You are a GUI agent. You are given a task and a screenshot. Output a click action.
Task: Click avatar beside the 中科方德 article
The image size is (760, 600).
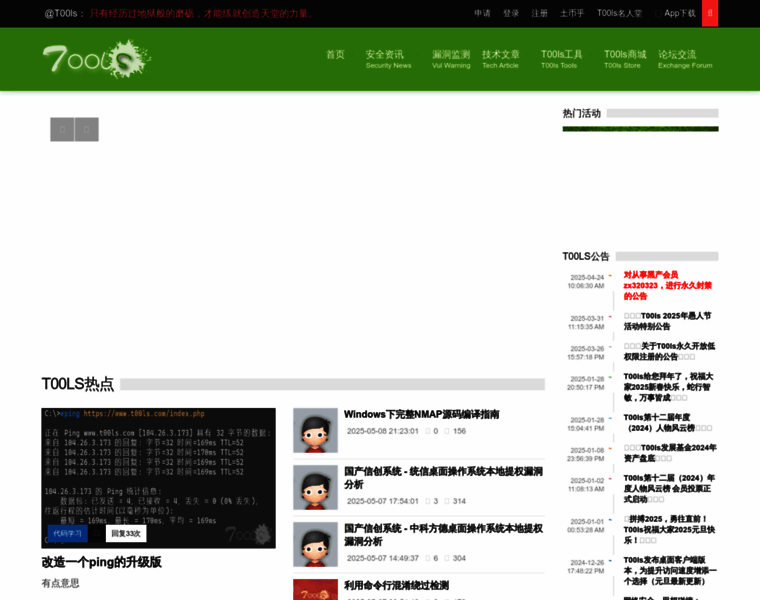point(316,545)
